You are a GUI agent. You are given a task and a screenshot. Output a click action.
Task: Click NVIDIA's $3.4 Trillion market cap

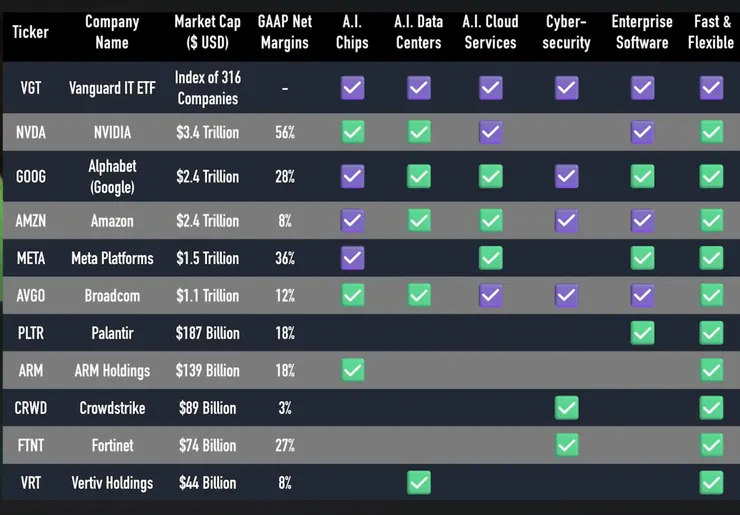(207, 132)
